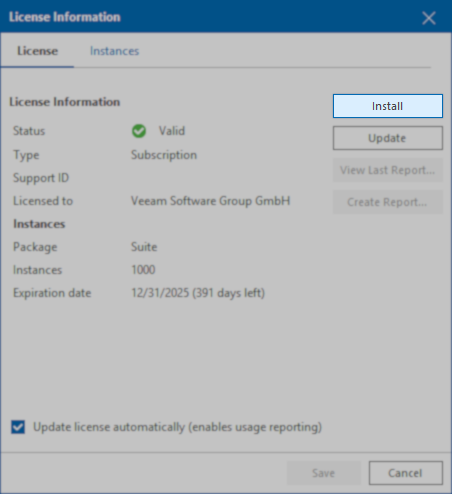Viewport: 452px width, 494px height.
Task: Toggle Update license automatically checkbox
Action: (x=18, y=427)
